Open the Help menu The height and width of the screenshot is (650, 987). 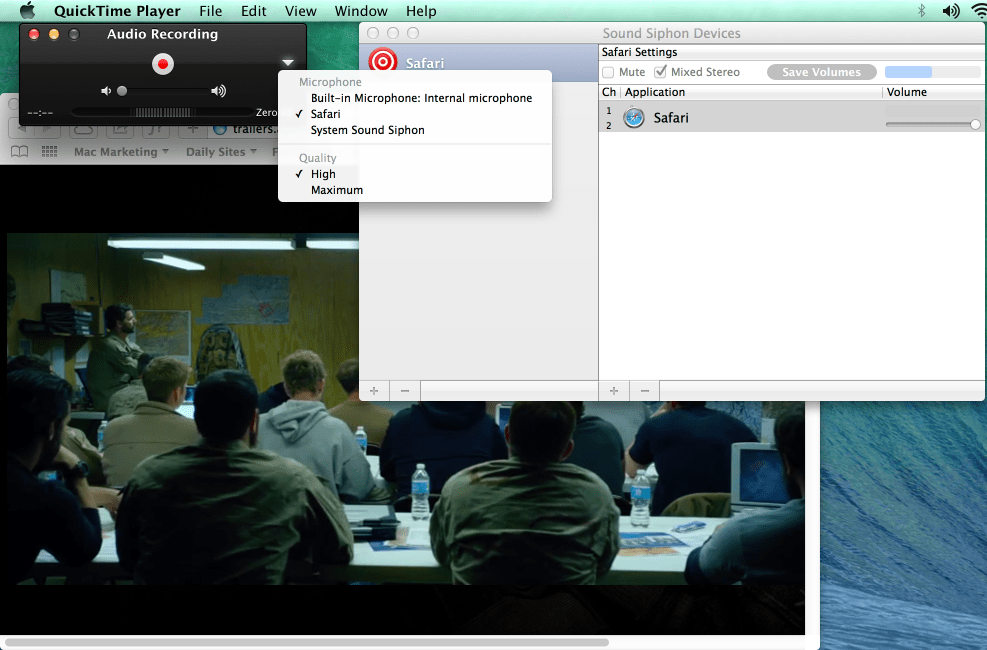tap(420, 11)
